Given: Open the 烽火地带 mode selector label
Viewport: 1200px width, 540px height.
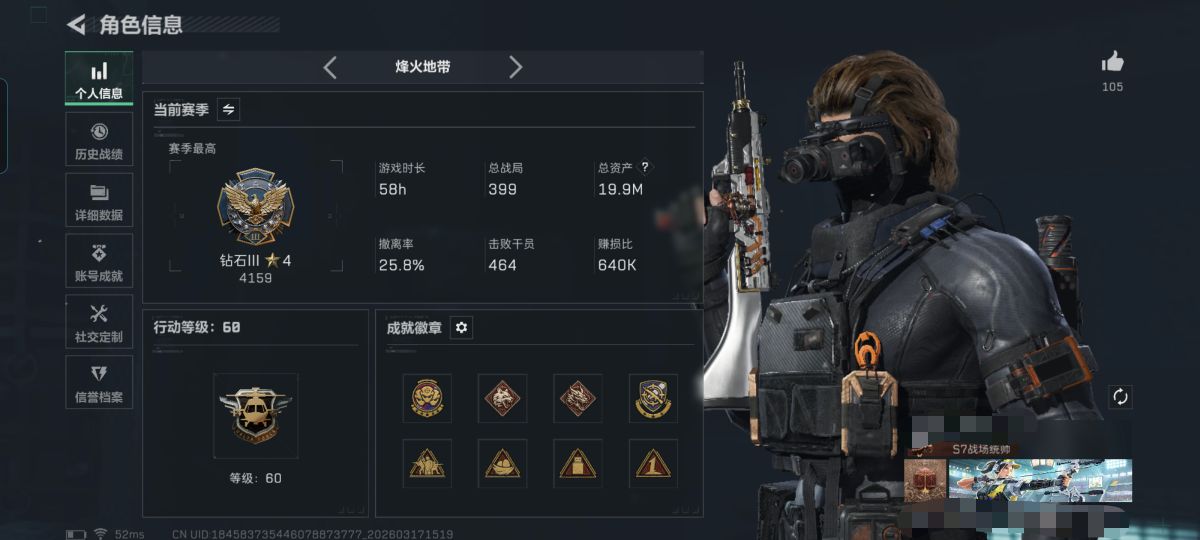Looking at the screenshot, I should point(423,68).
